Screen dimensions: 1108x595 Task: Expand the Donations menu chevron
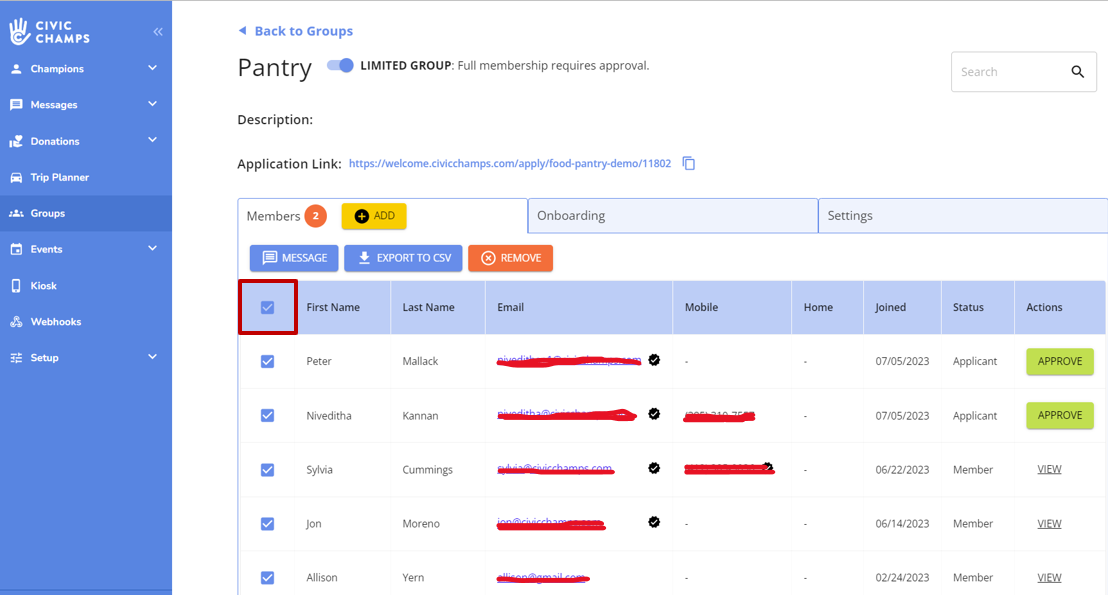[152, 141]
